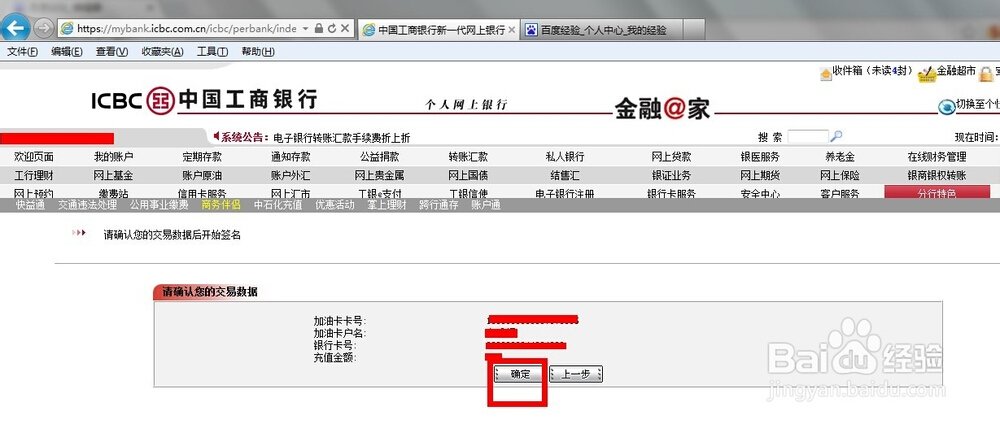Click the magnifier icon next to search box

coord(837,136)
